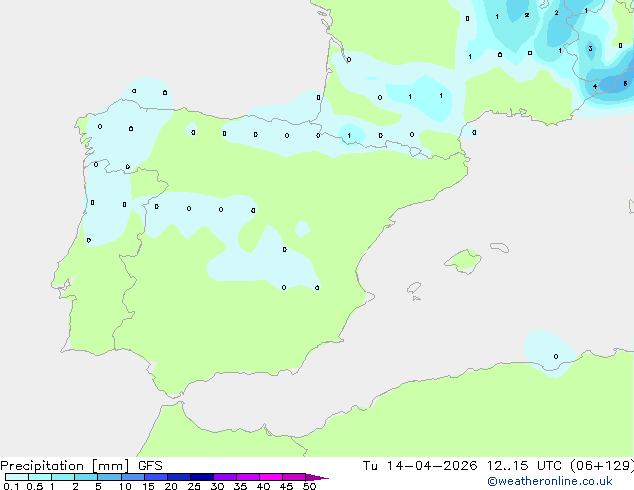Click the 2 to 5 mm legend color
This screenshot has height=490, width=634.
(x=86, y=477)
